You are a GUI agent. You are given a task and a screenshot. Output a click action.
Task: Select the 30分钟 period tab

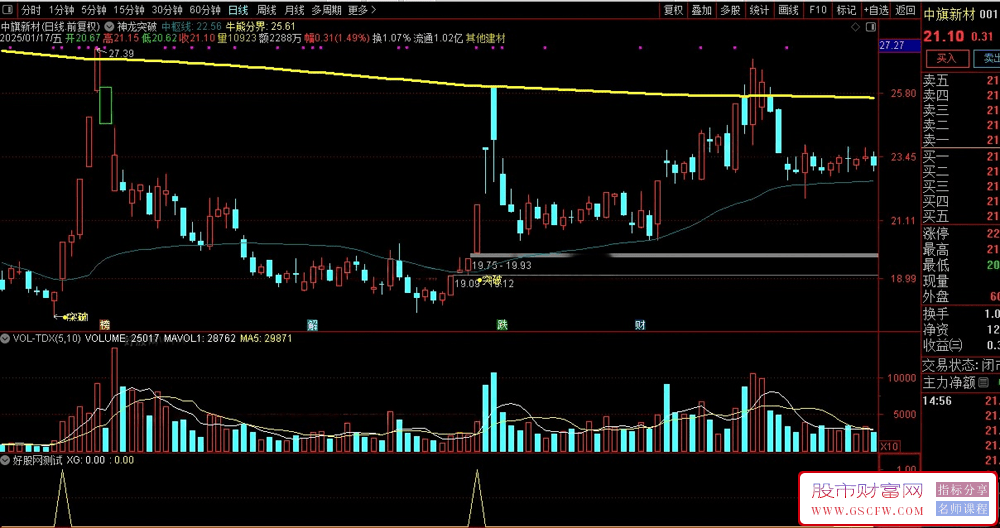point(167,10)
